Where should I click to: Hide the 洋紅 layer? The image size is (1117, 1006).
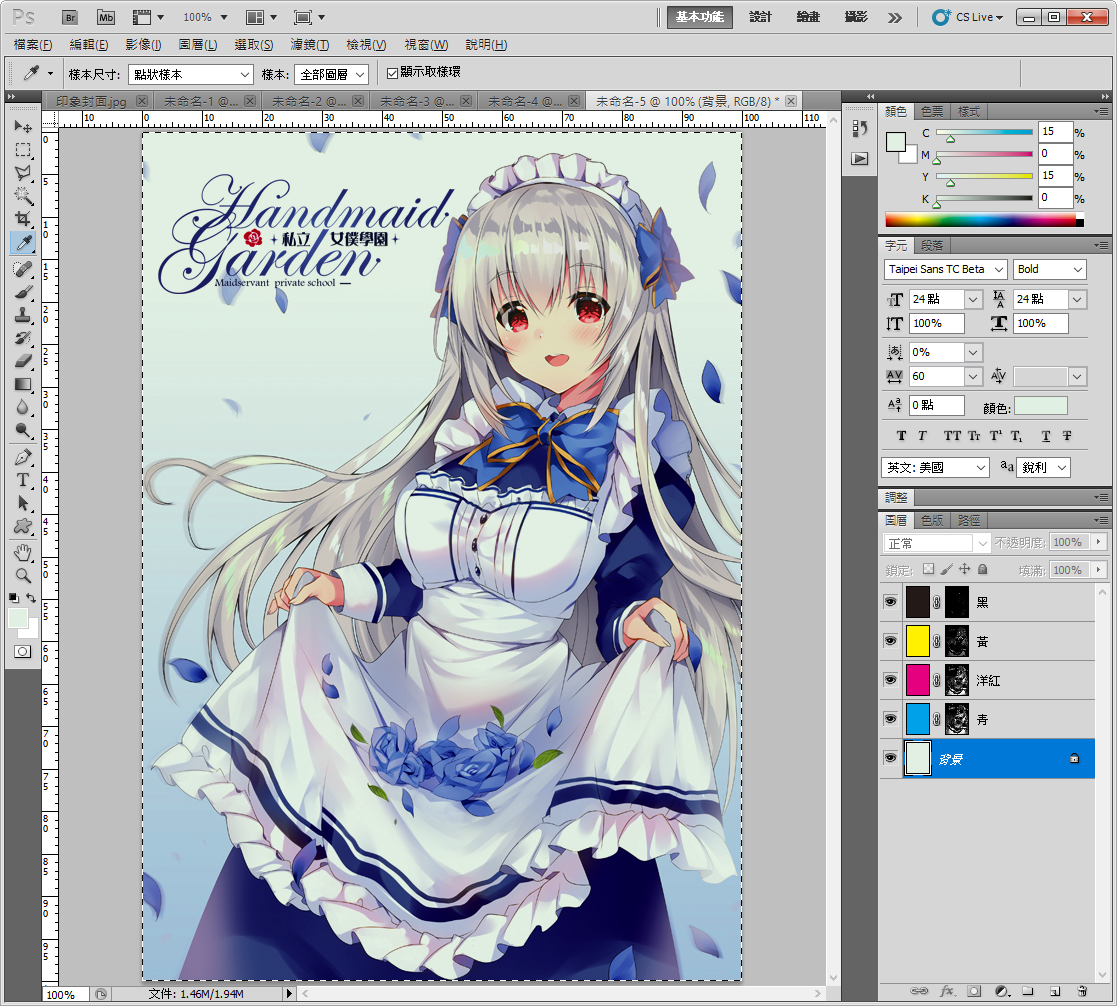[890, 680]
